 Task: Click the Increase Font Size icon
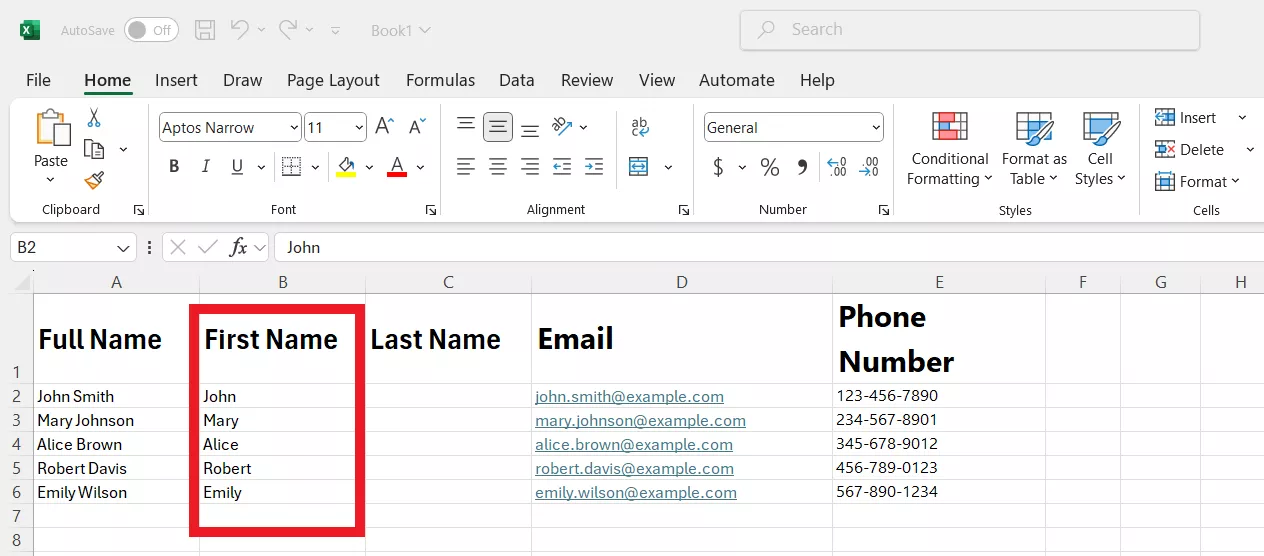coord(384,127)
